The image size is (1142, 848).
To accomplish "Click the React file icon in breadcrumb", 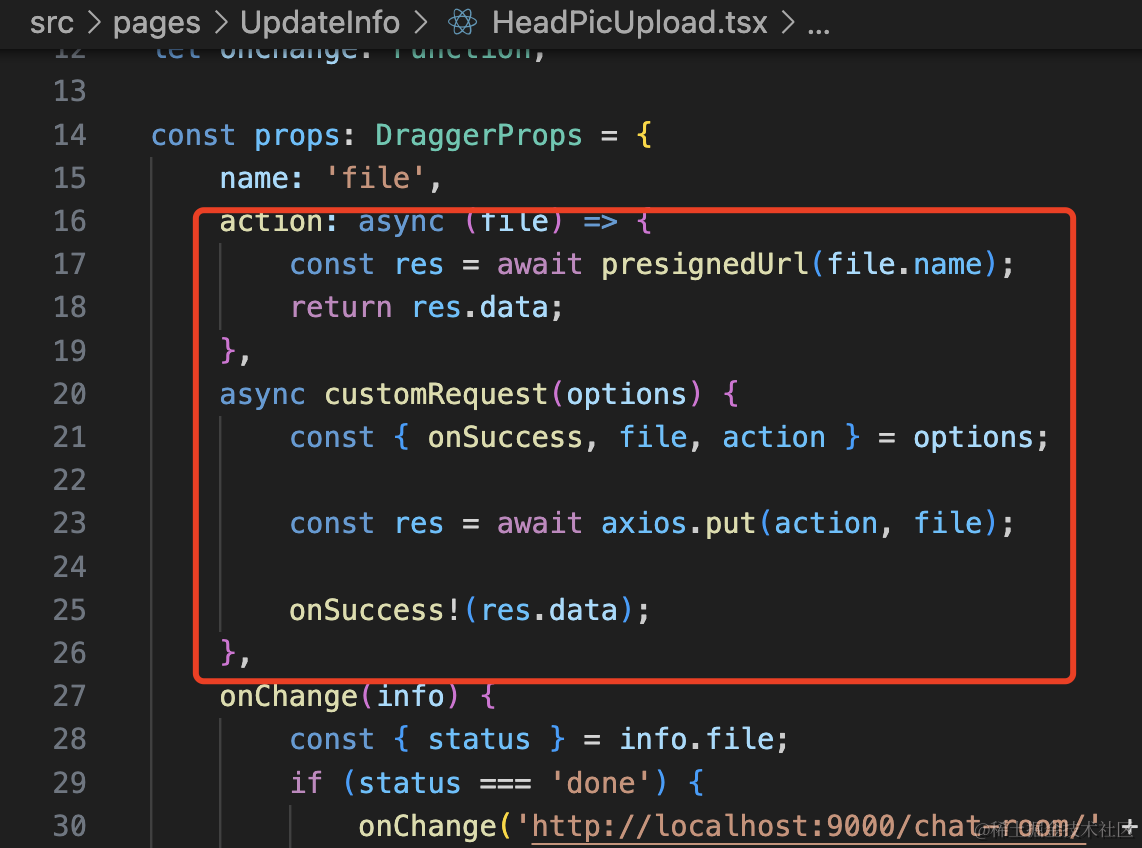I will [x=460, y=22].
